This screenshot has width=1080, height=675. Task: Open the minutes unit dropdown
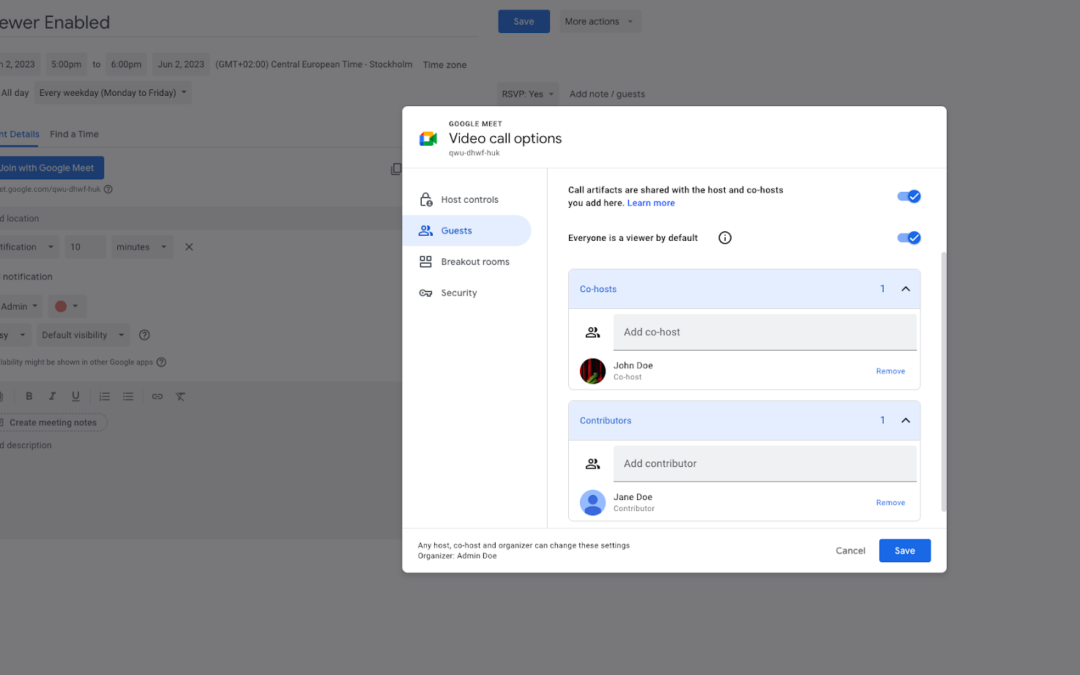pos(142,247)
